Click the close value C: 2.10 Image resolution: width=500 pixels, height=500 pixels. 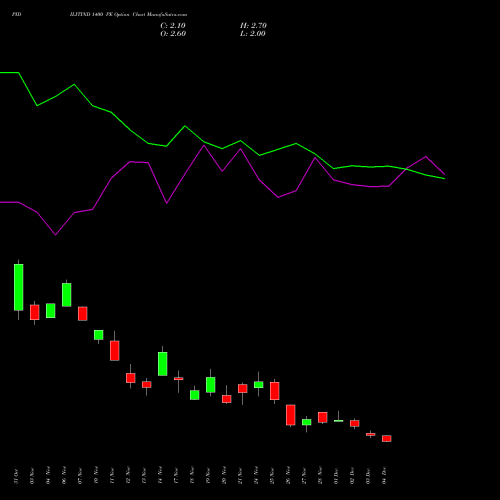(173, 26)
